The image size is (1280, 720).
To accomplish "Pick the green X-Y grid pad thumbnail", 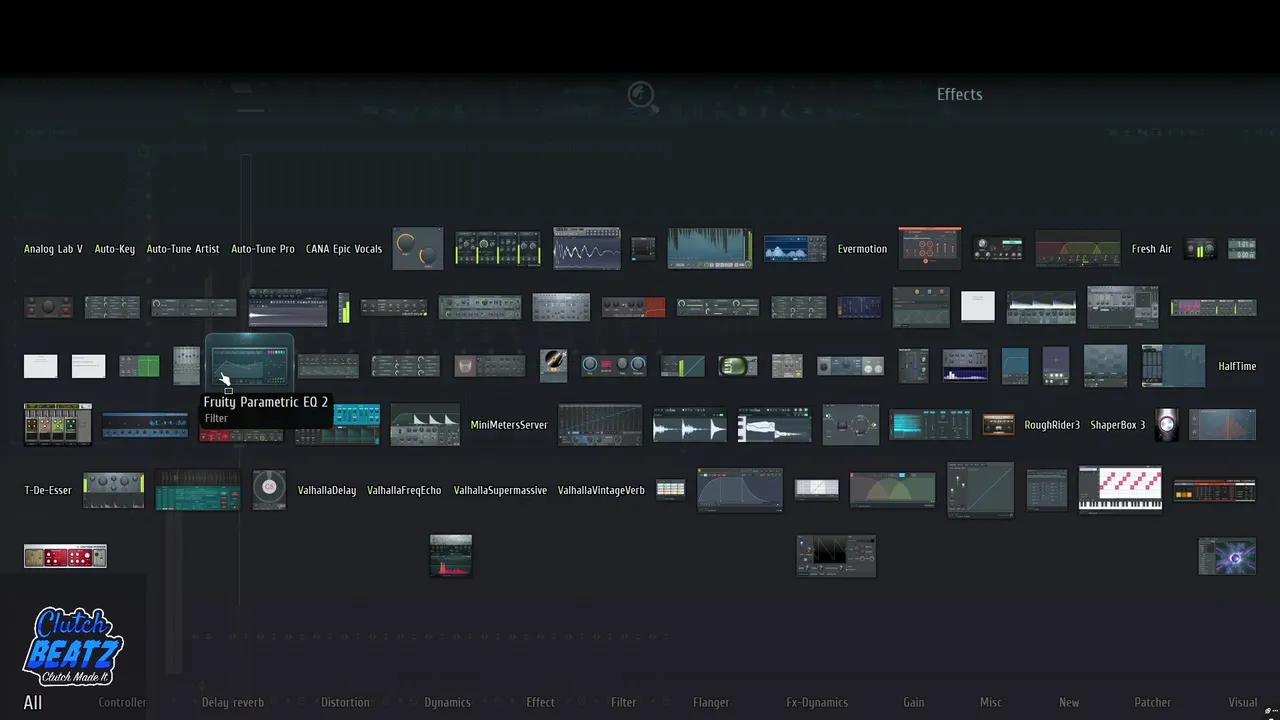I will pyautogui.click(x=139, y=366).
